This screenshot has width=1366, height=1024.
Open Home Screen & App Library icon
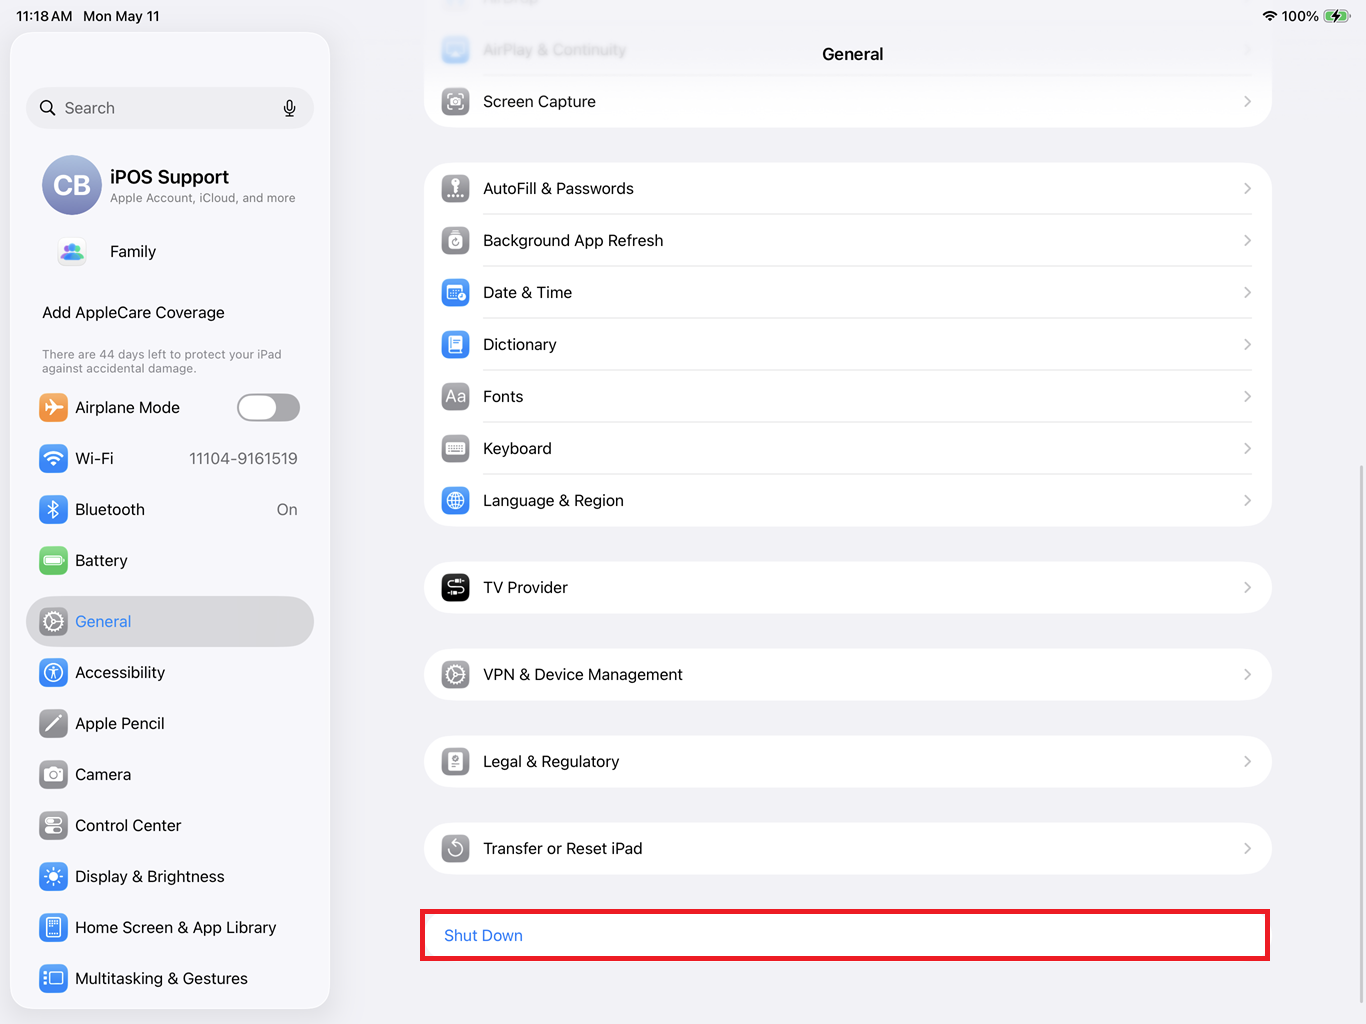click(54, 928)
